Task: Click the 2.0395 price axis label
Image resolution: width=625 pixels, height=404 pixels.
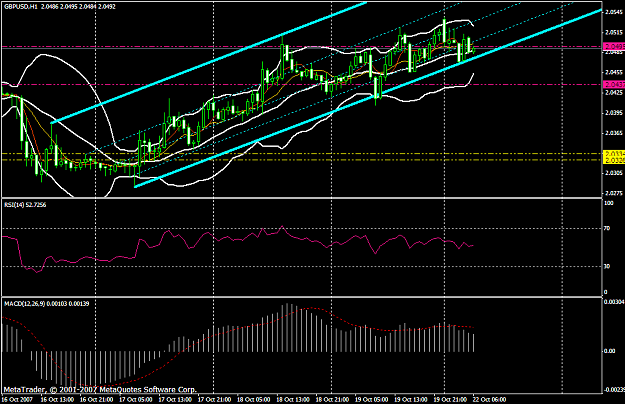Action: 614,113
